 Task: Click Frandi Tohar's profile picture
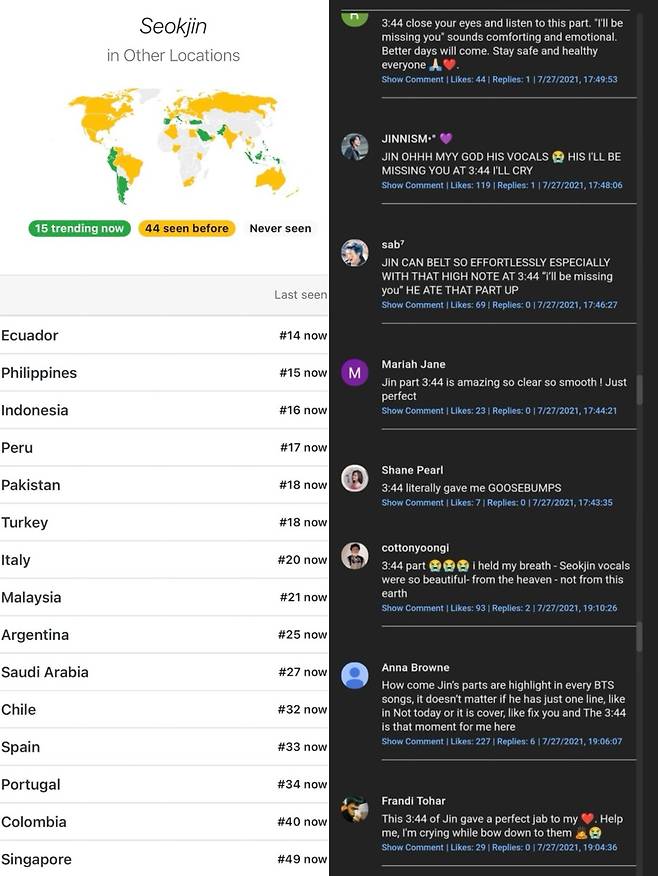point(355,809)
